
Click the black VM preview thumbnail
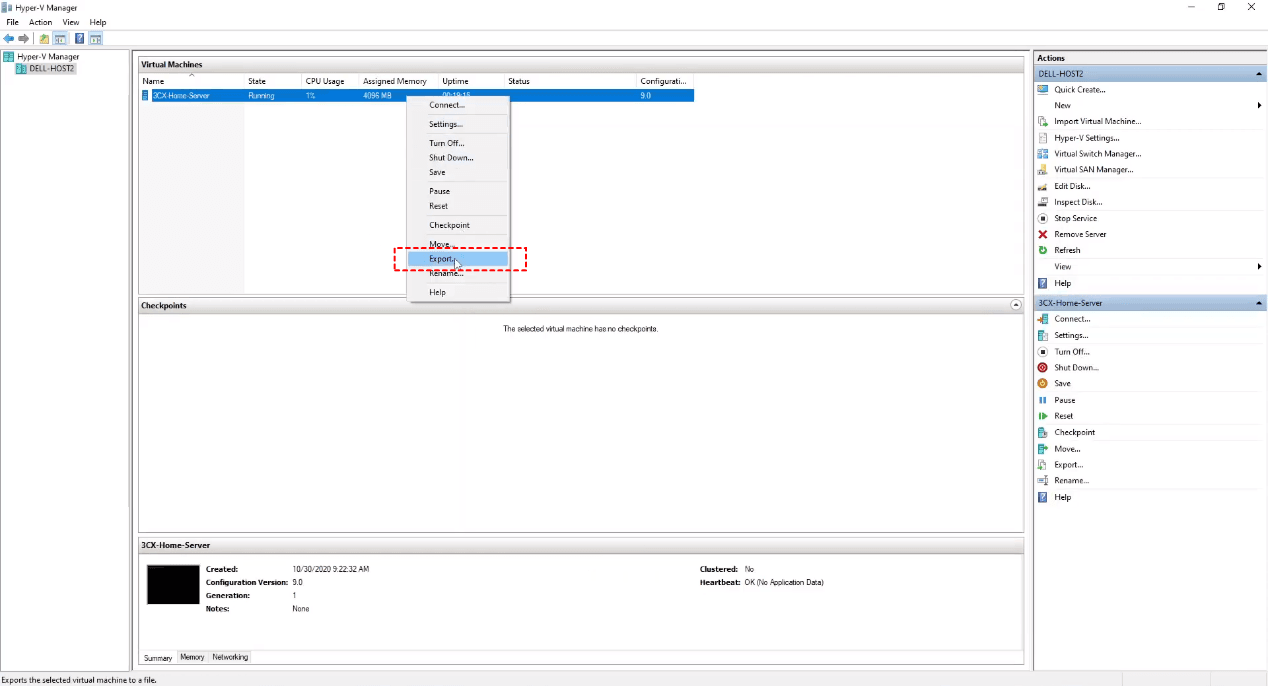pos(173,585)
